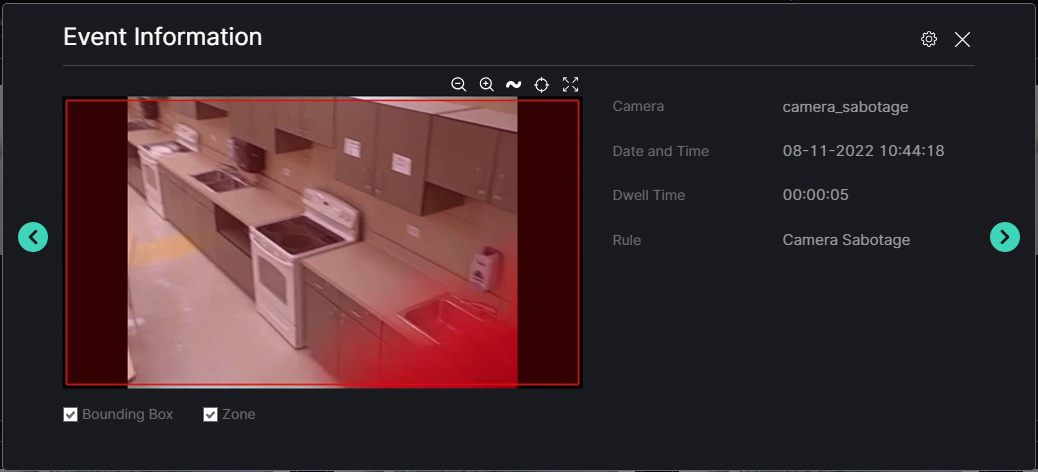
Task: Click the kitchen camera snapshot image
Action: click(322, 242)
